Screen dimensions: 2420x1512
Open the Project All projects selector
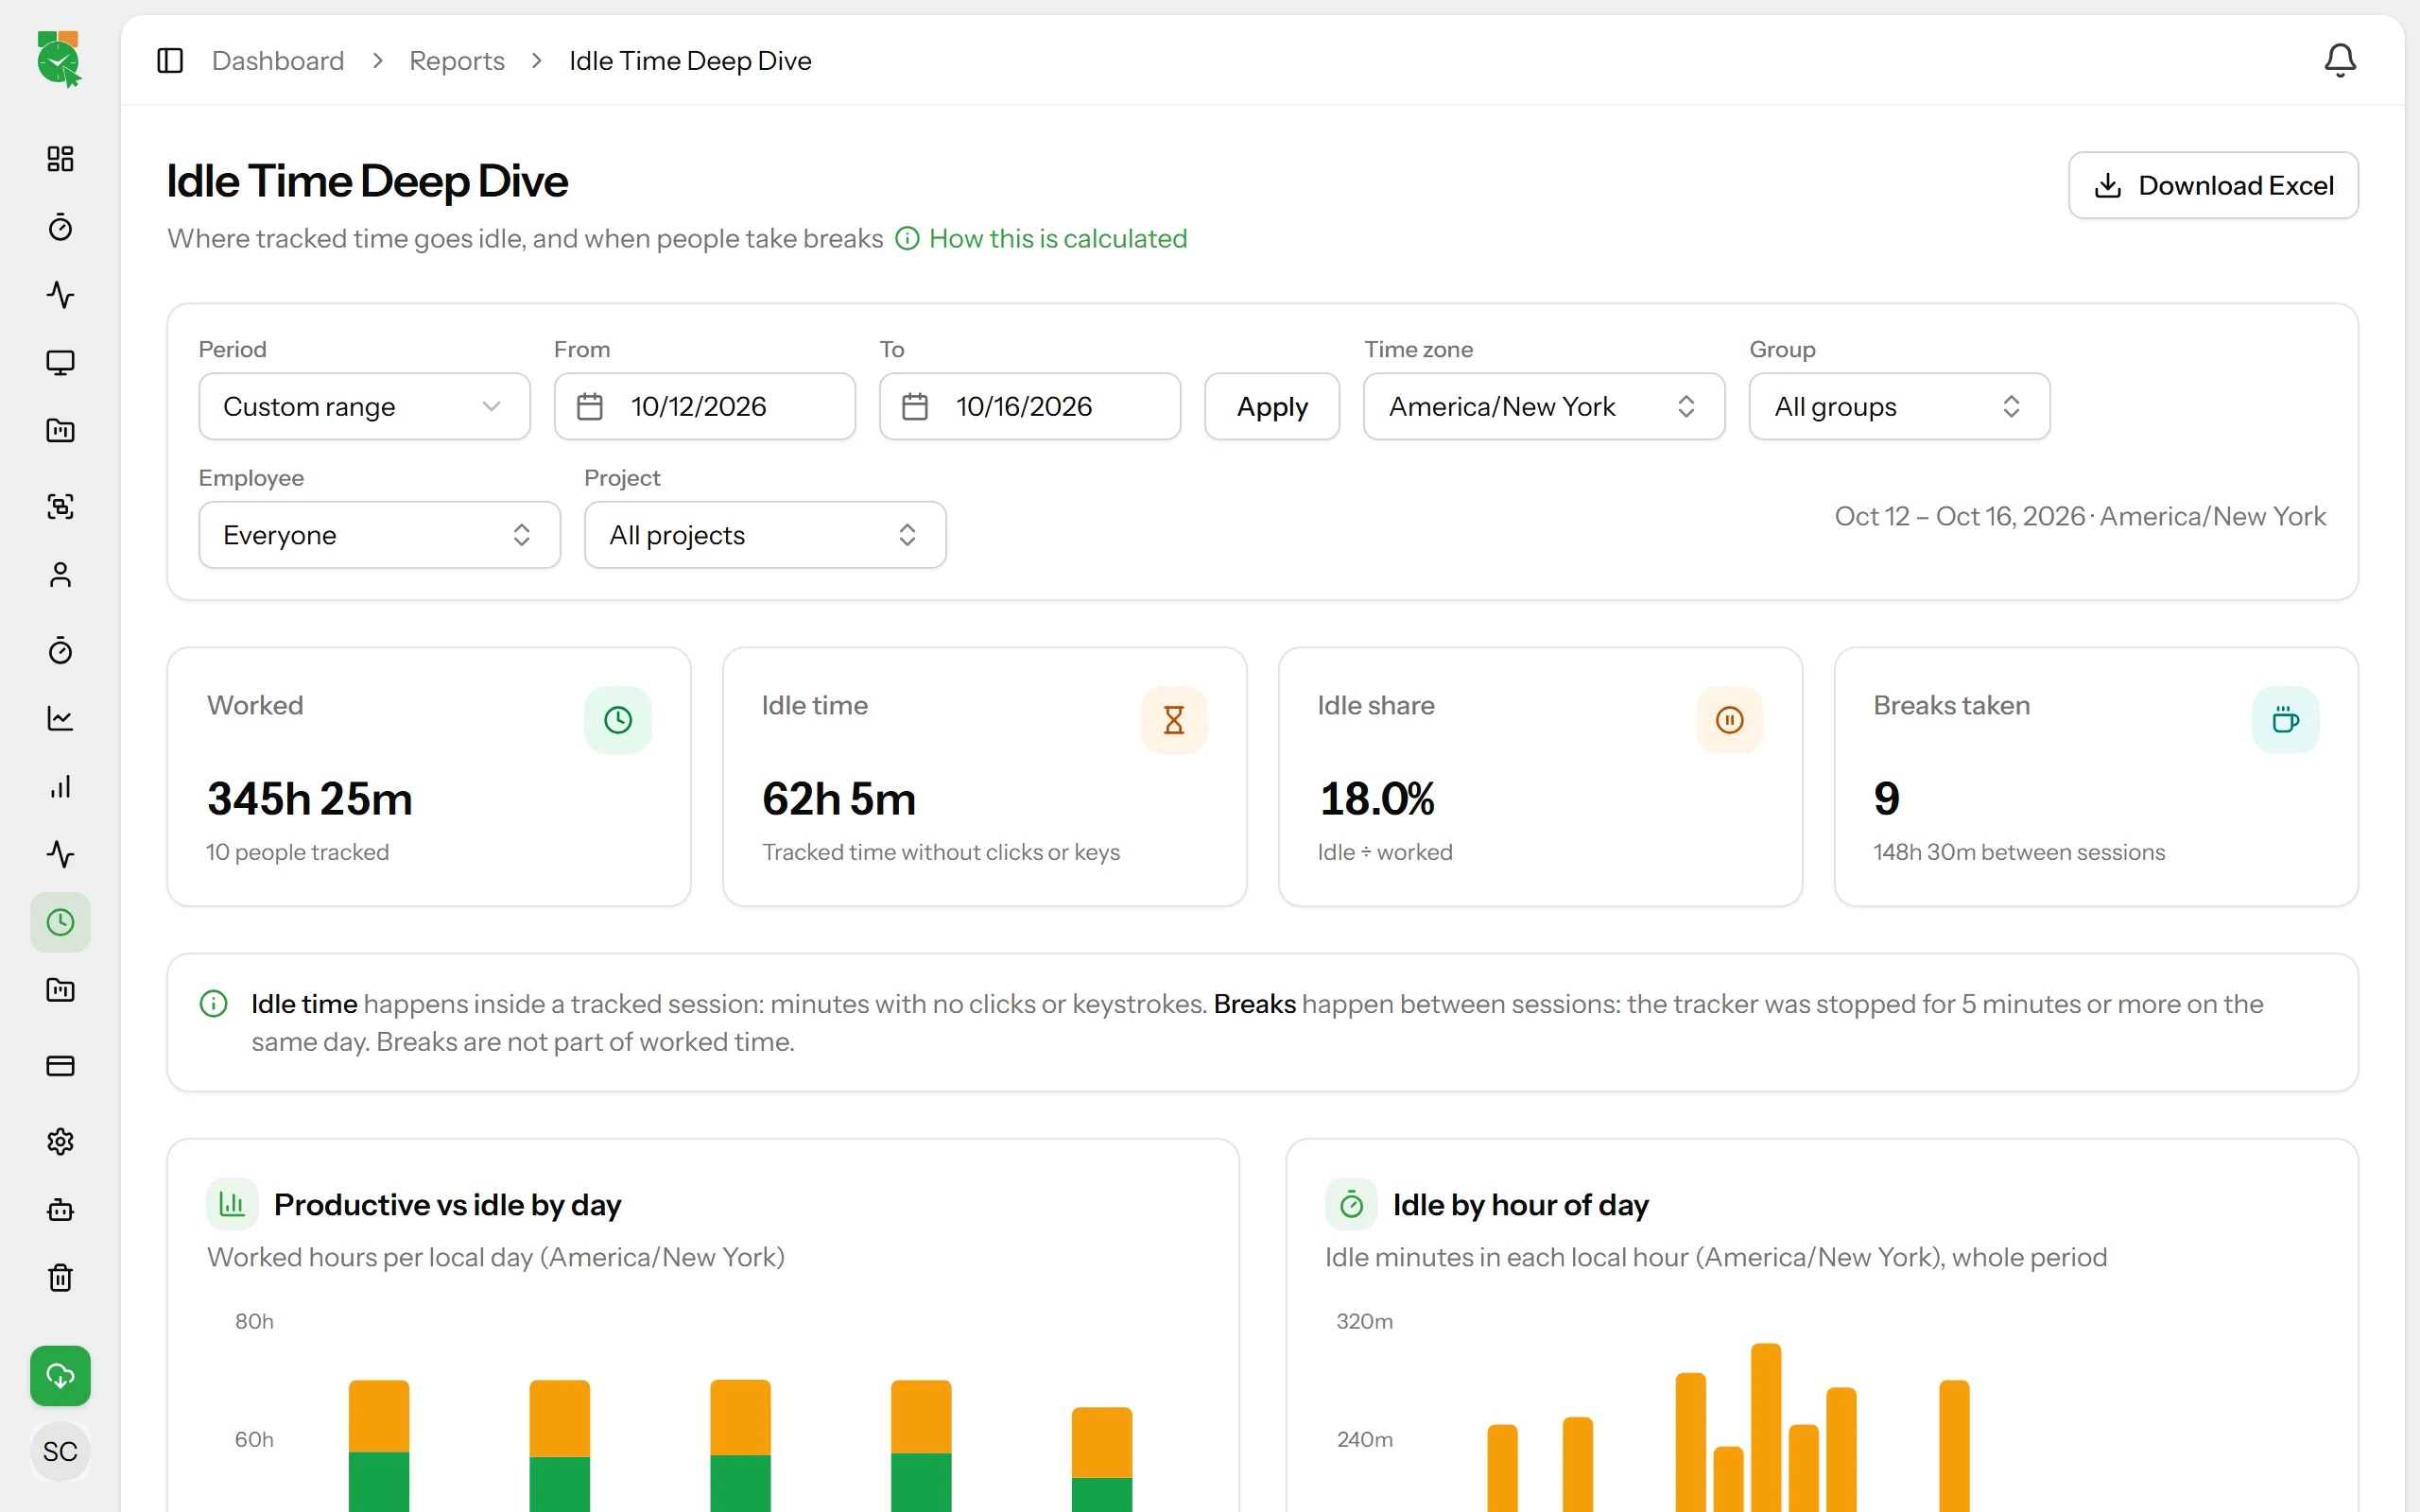point(765,535)
